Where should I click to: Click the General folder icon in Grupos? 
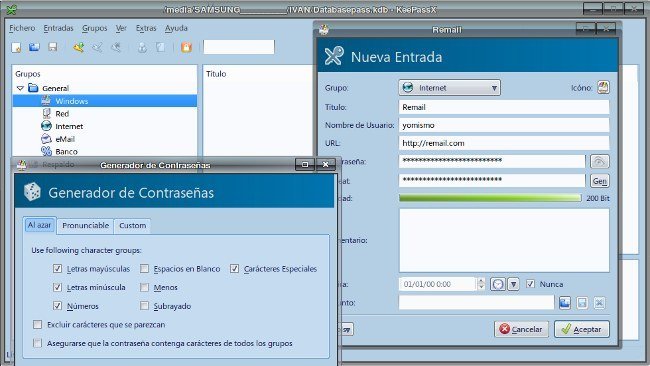pos(33,88)
